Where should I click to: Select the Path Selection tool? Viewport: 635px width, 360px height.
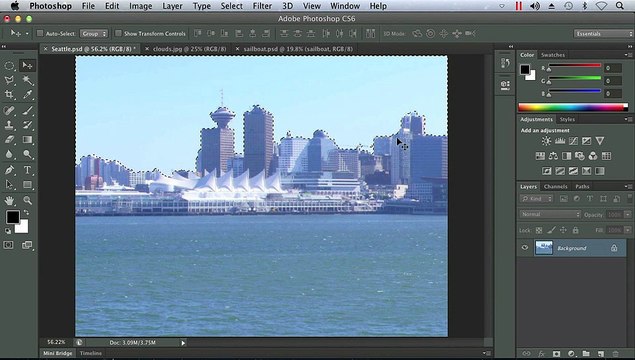(x=9, y=185)
